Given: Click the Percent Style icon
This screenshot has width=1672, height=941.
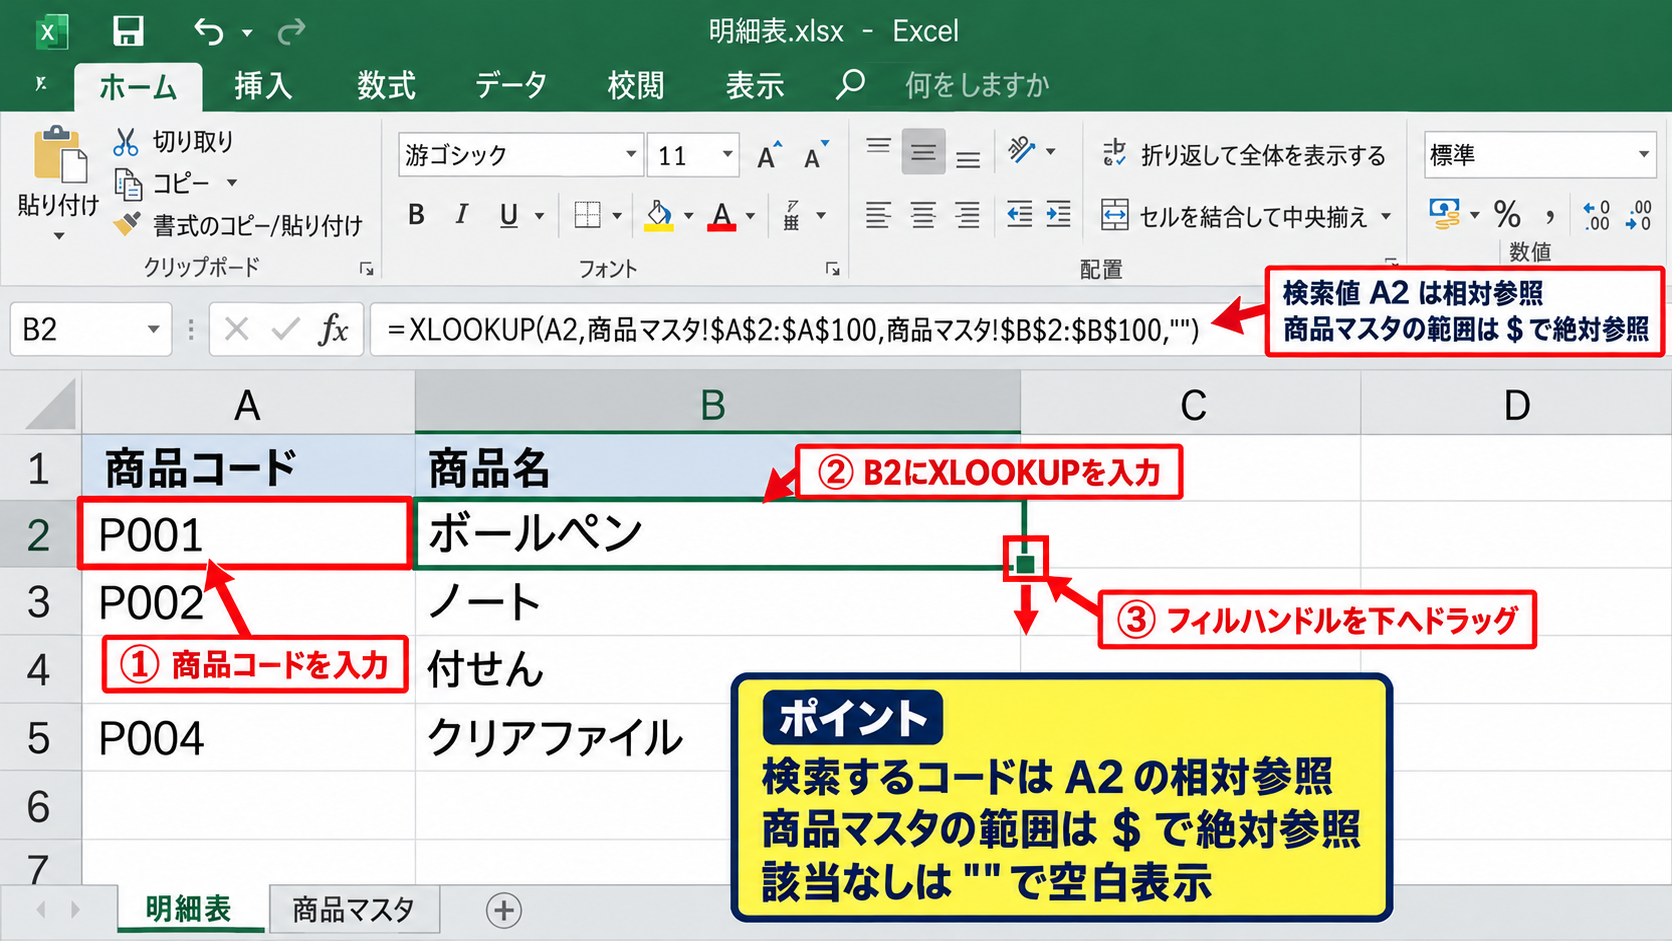Looking at the screenshot, I should (x=1507, y=214).
